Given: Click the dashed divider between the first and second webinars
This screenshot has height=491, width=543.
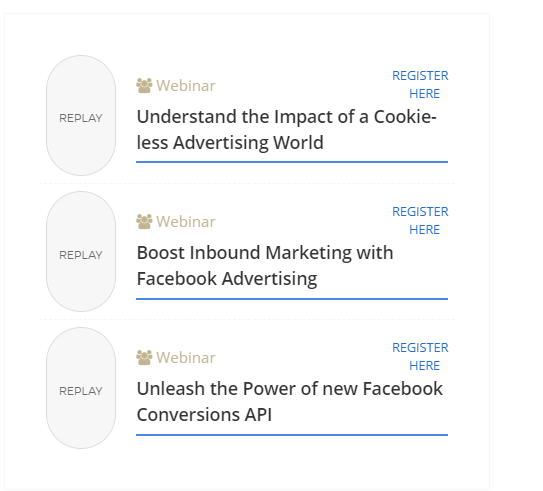Looking at the screenshot, I should coord(247,184).
